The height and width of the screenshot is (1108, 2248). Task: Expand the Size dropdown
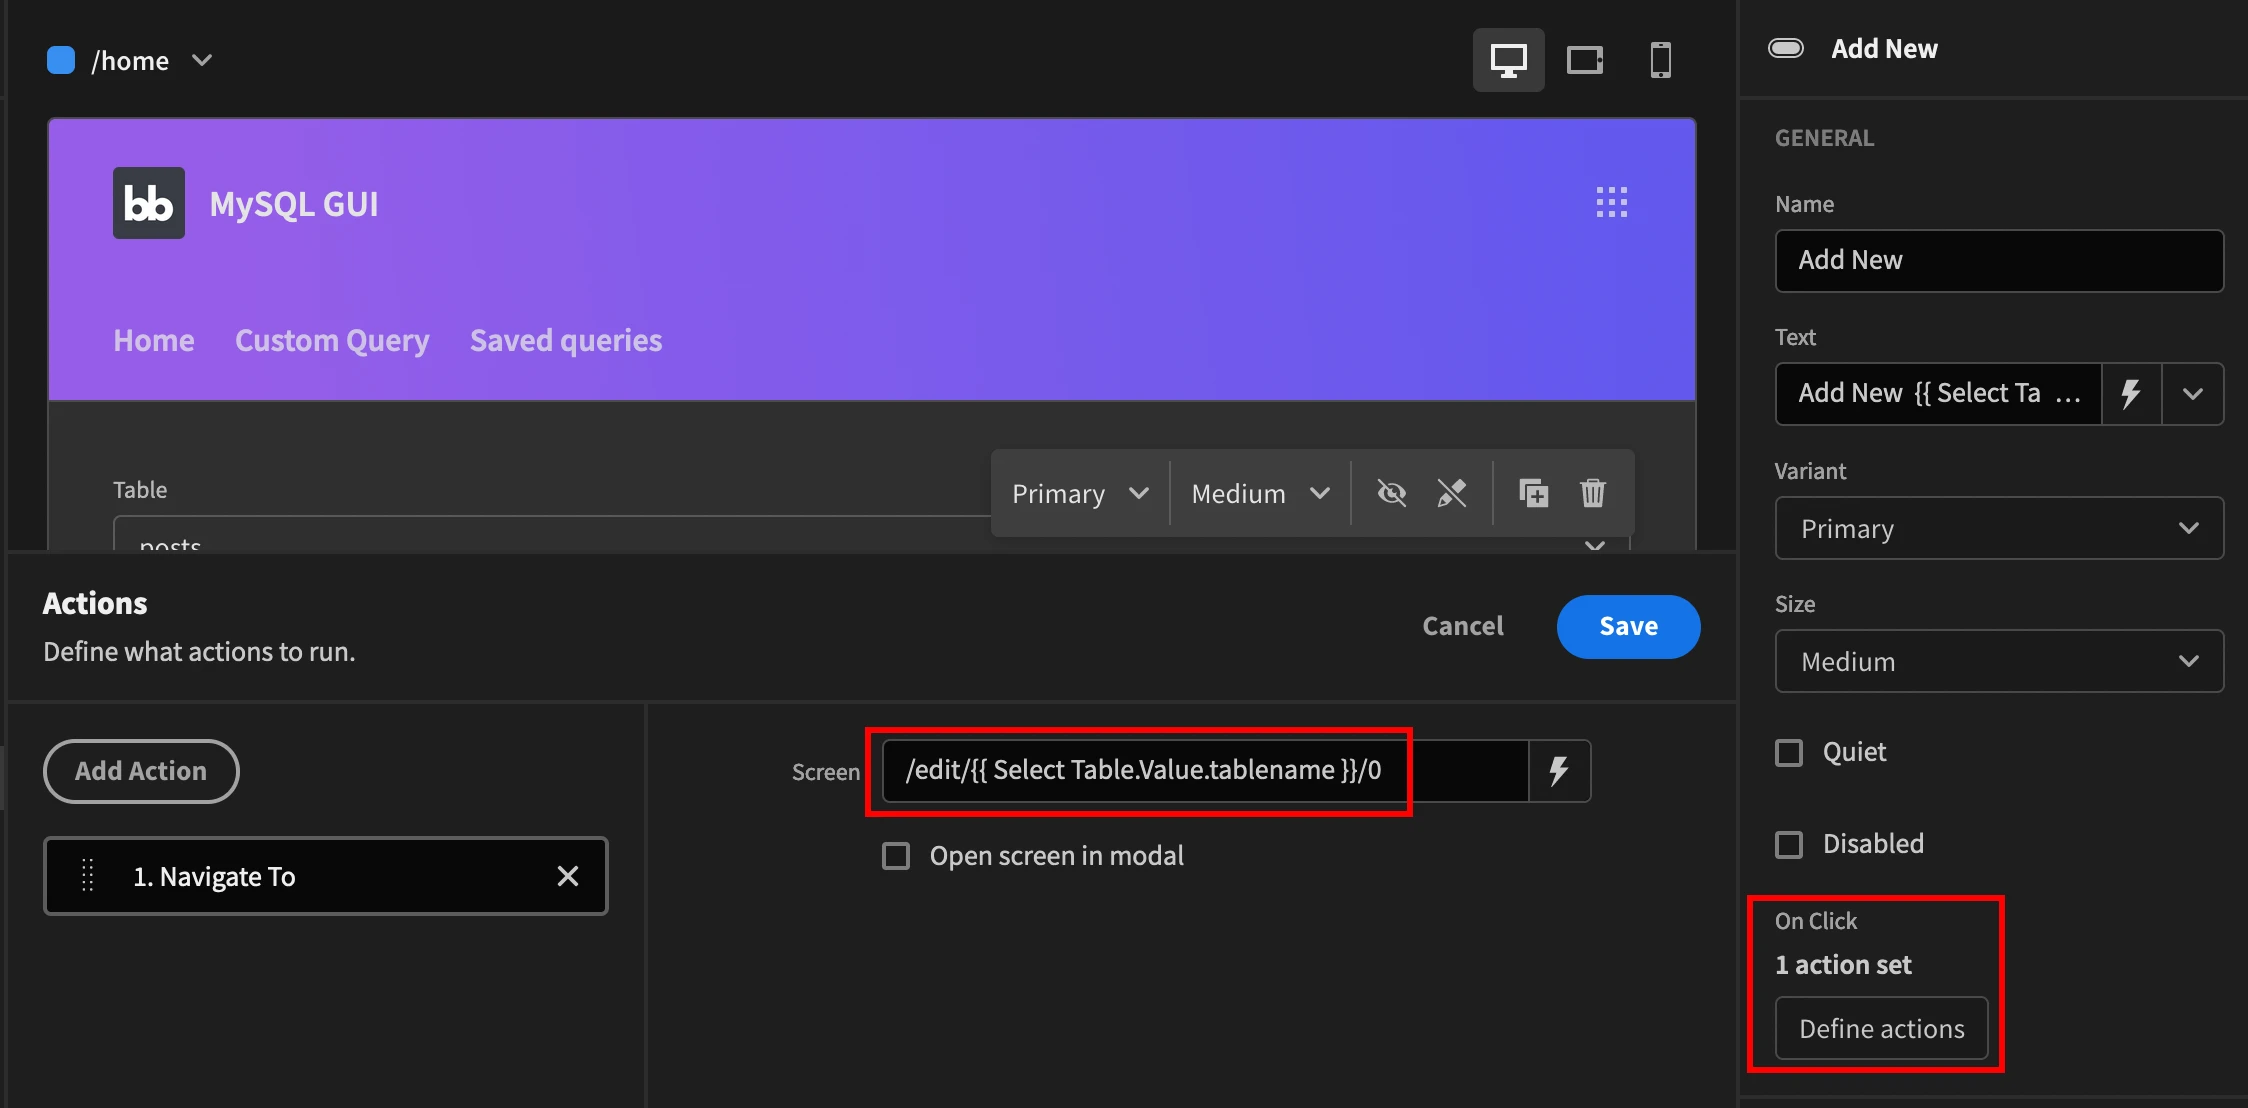tap(1996, 661)
